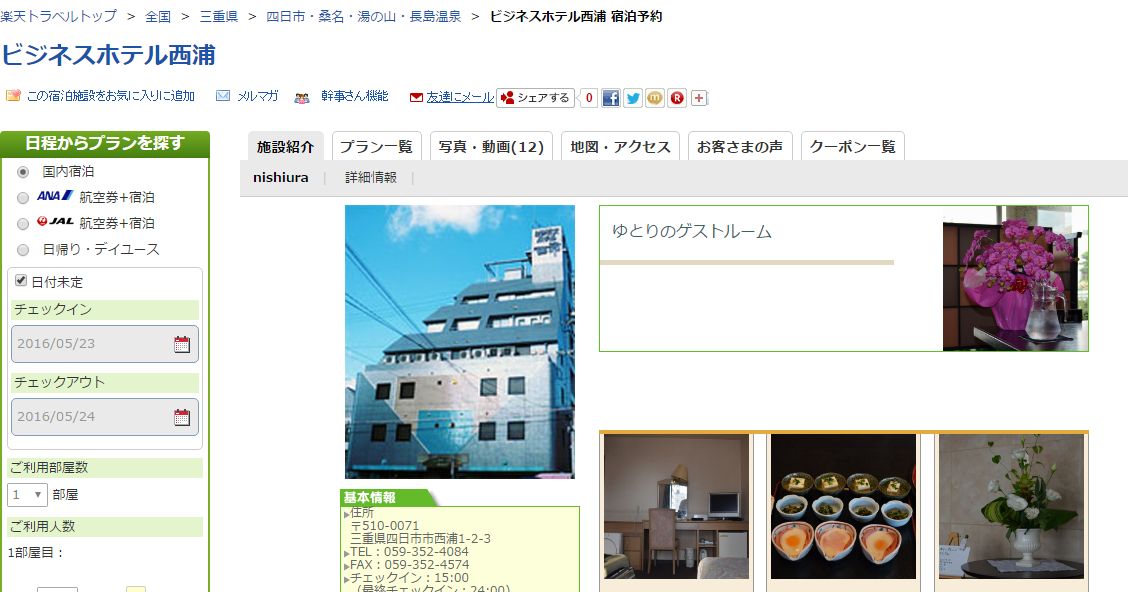This screenshot has width=1128, height=592.
Task: Click メルマガ link
Action: coord(258,96)
